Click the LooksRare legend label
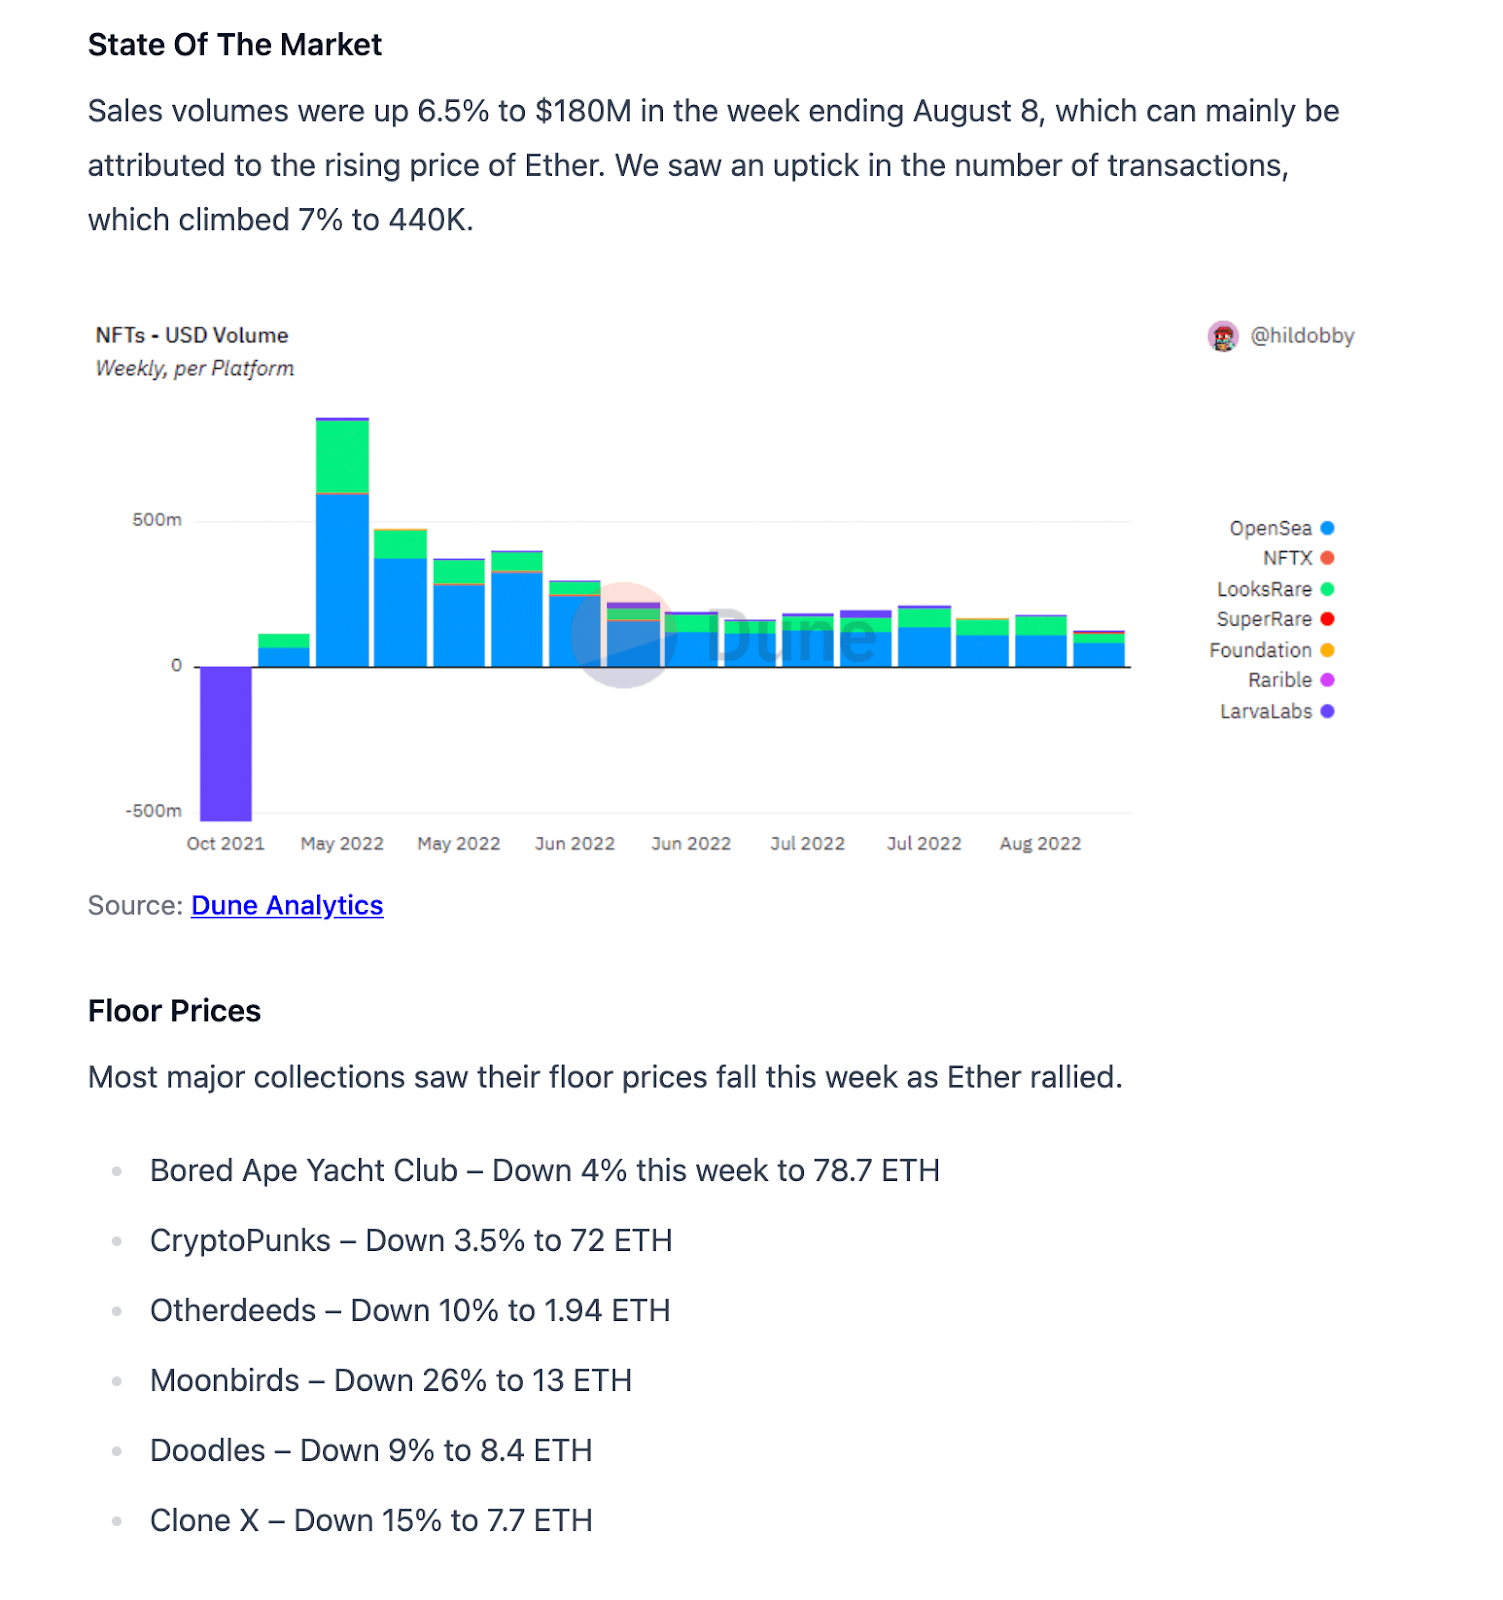Viewport: 1503px width, 1600px height. 1264,589
